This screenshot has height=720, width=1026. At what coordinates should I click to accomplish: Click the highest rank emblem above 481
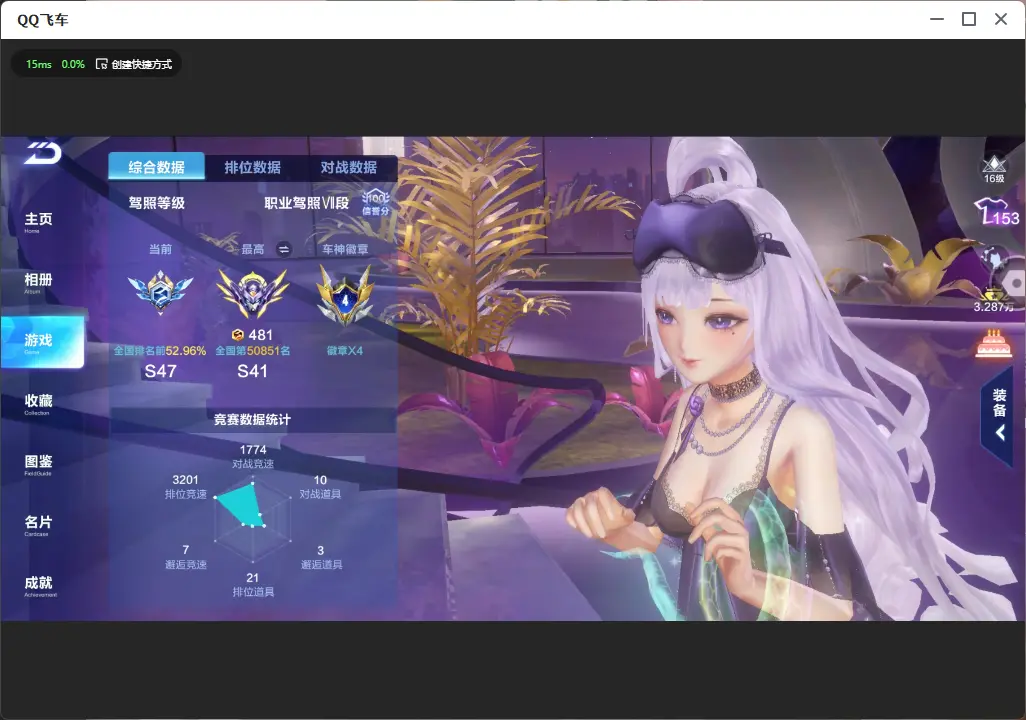(x=252, y=293)
